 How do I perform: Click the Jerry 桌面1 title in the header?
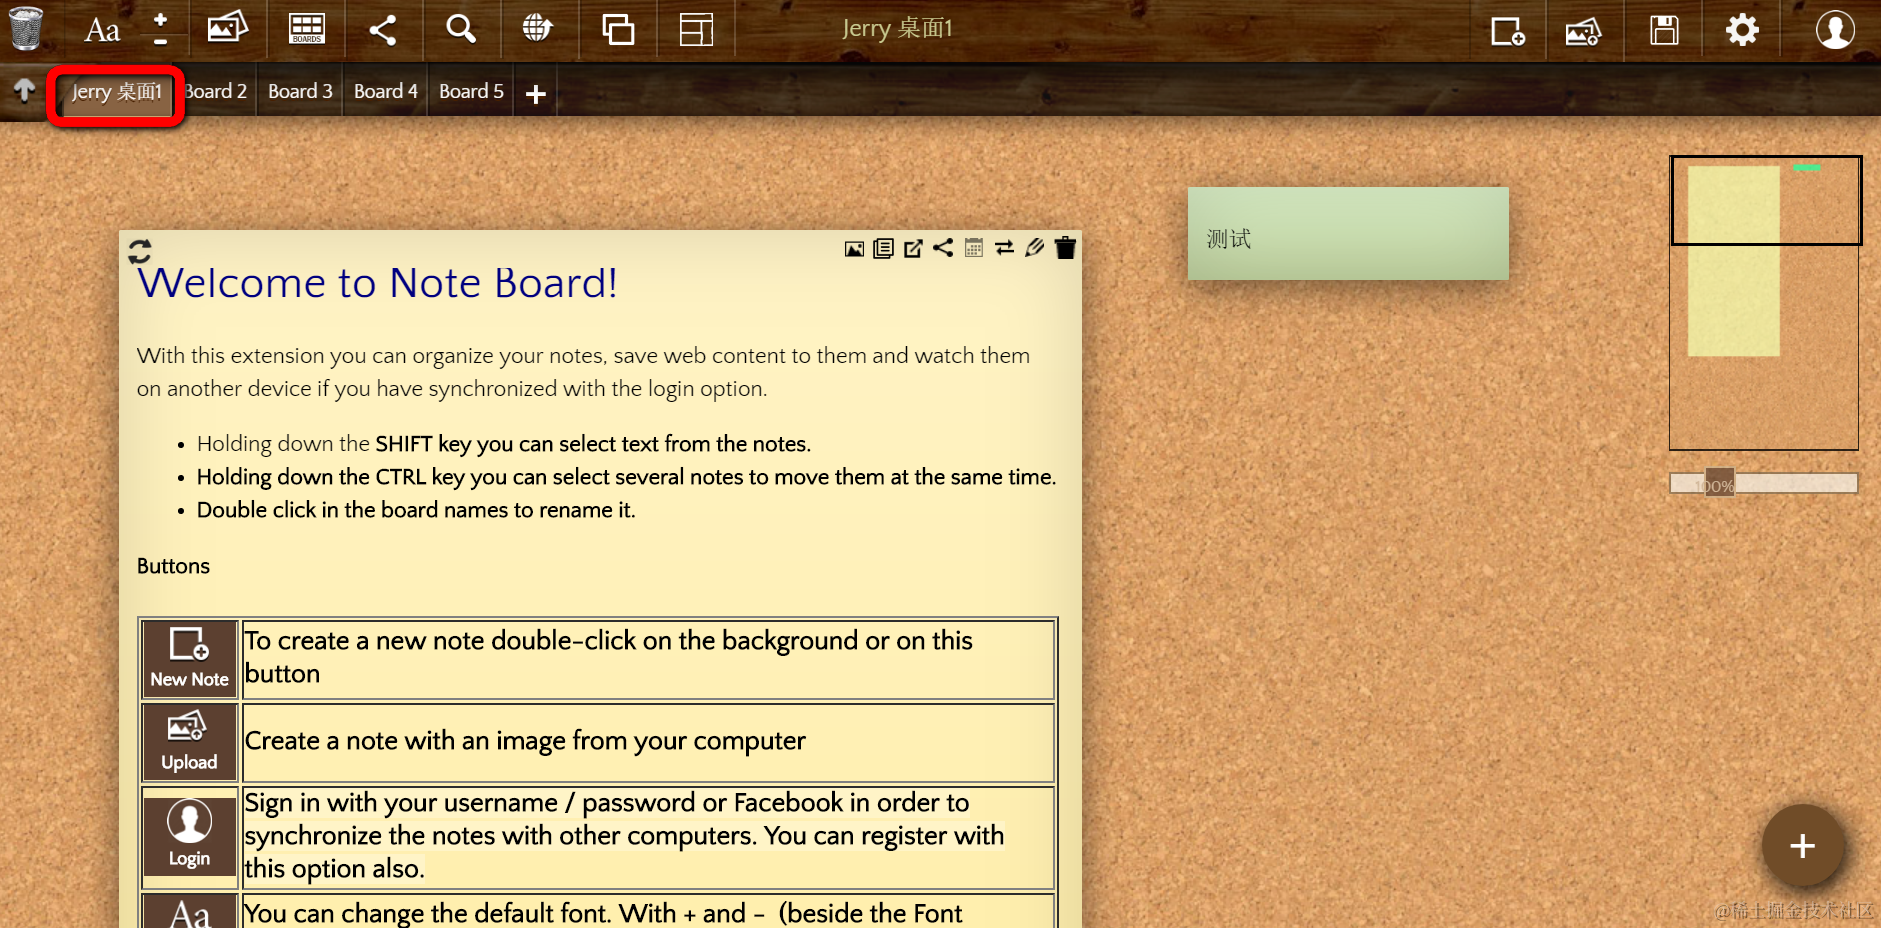[897, 28]
